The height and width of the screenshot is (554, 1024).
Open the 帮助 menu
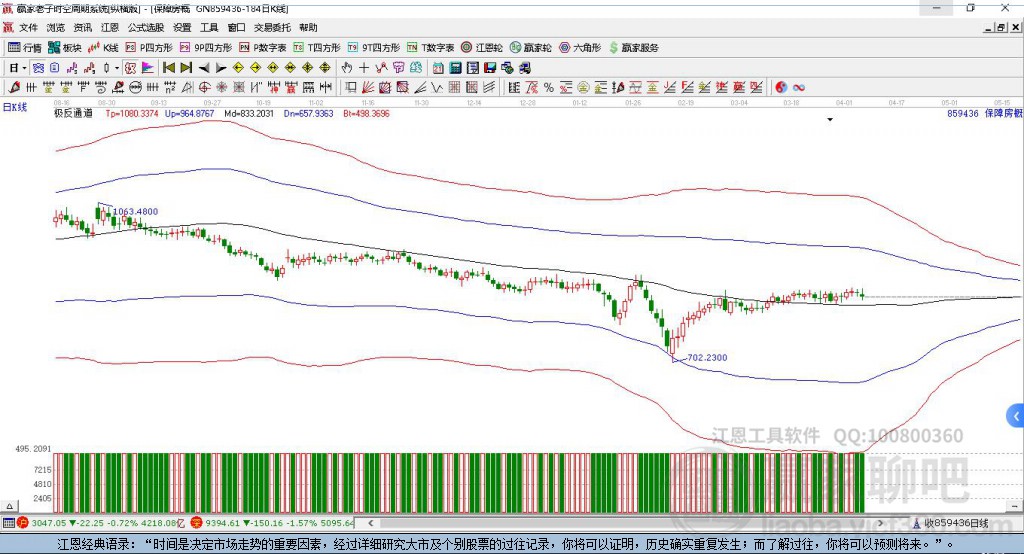click(x=308, y=27)
